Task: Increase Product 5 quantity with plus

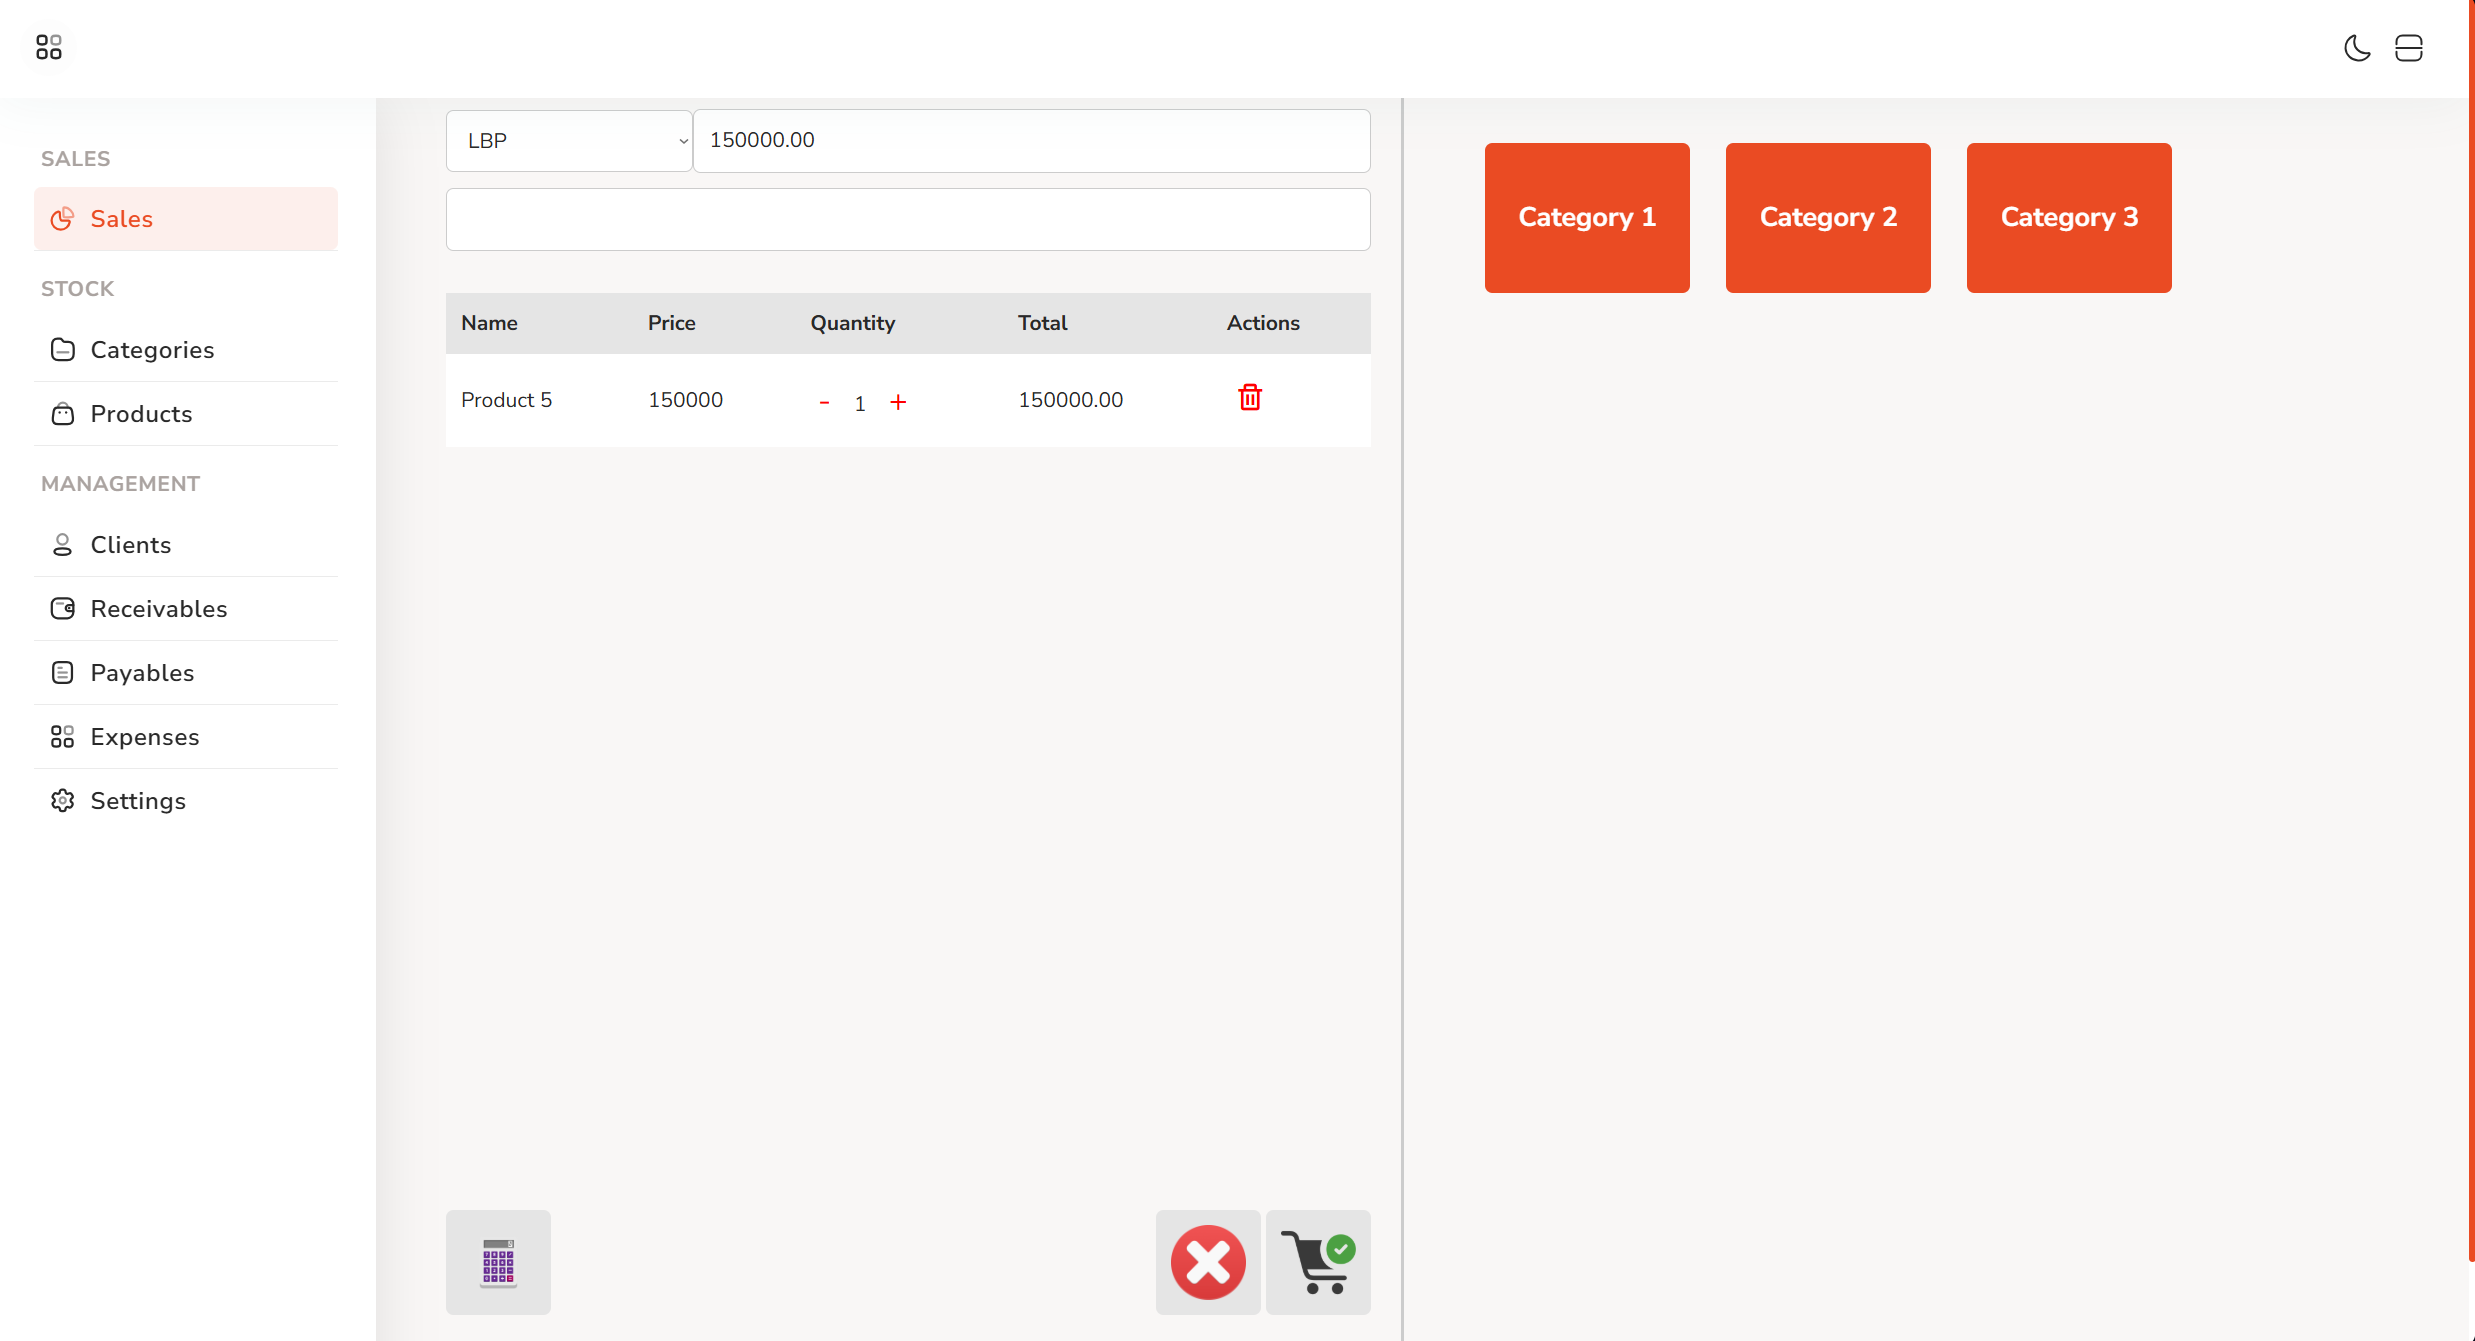Action: (x=898, y=402)
